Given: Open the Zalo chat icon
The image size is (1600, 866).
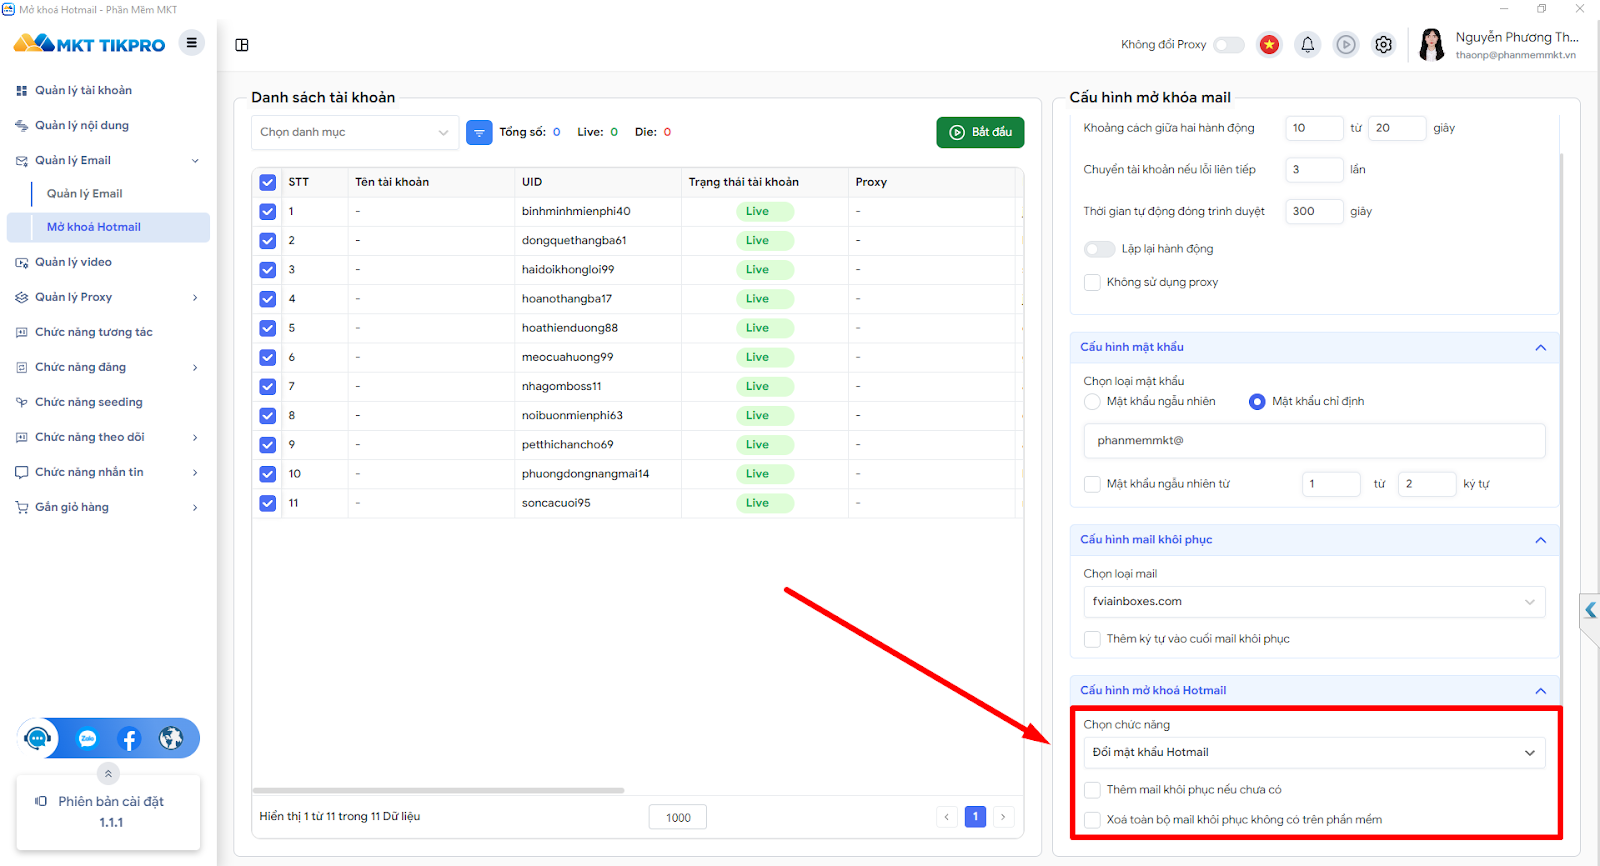Looking at the screenshot, I should click(x=88, y=739).
